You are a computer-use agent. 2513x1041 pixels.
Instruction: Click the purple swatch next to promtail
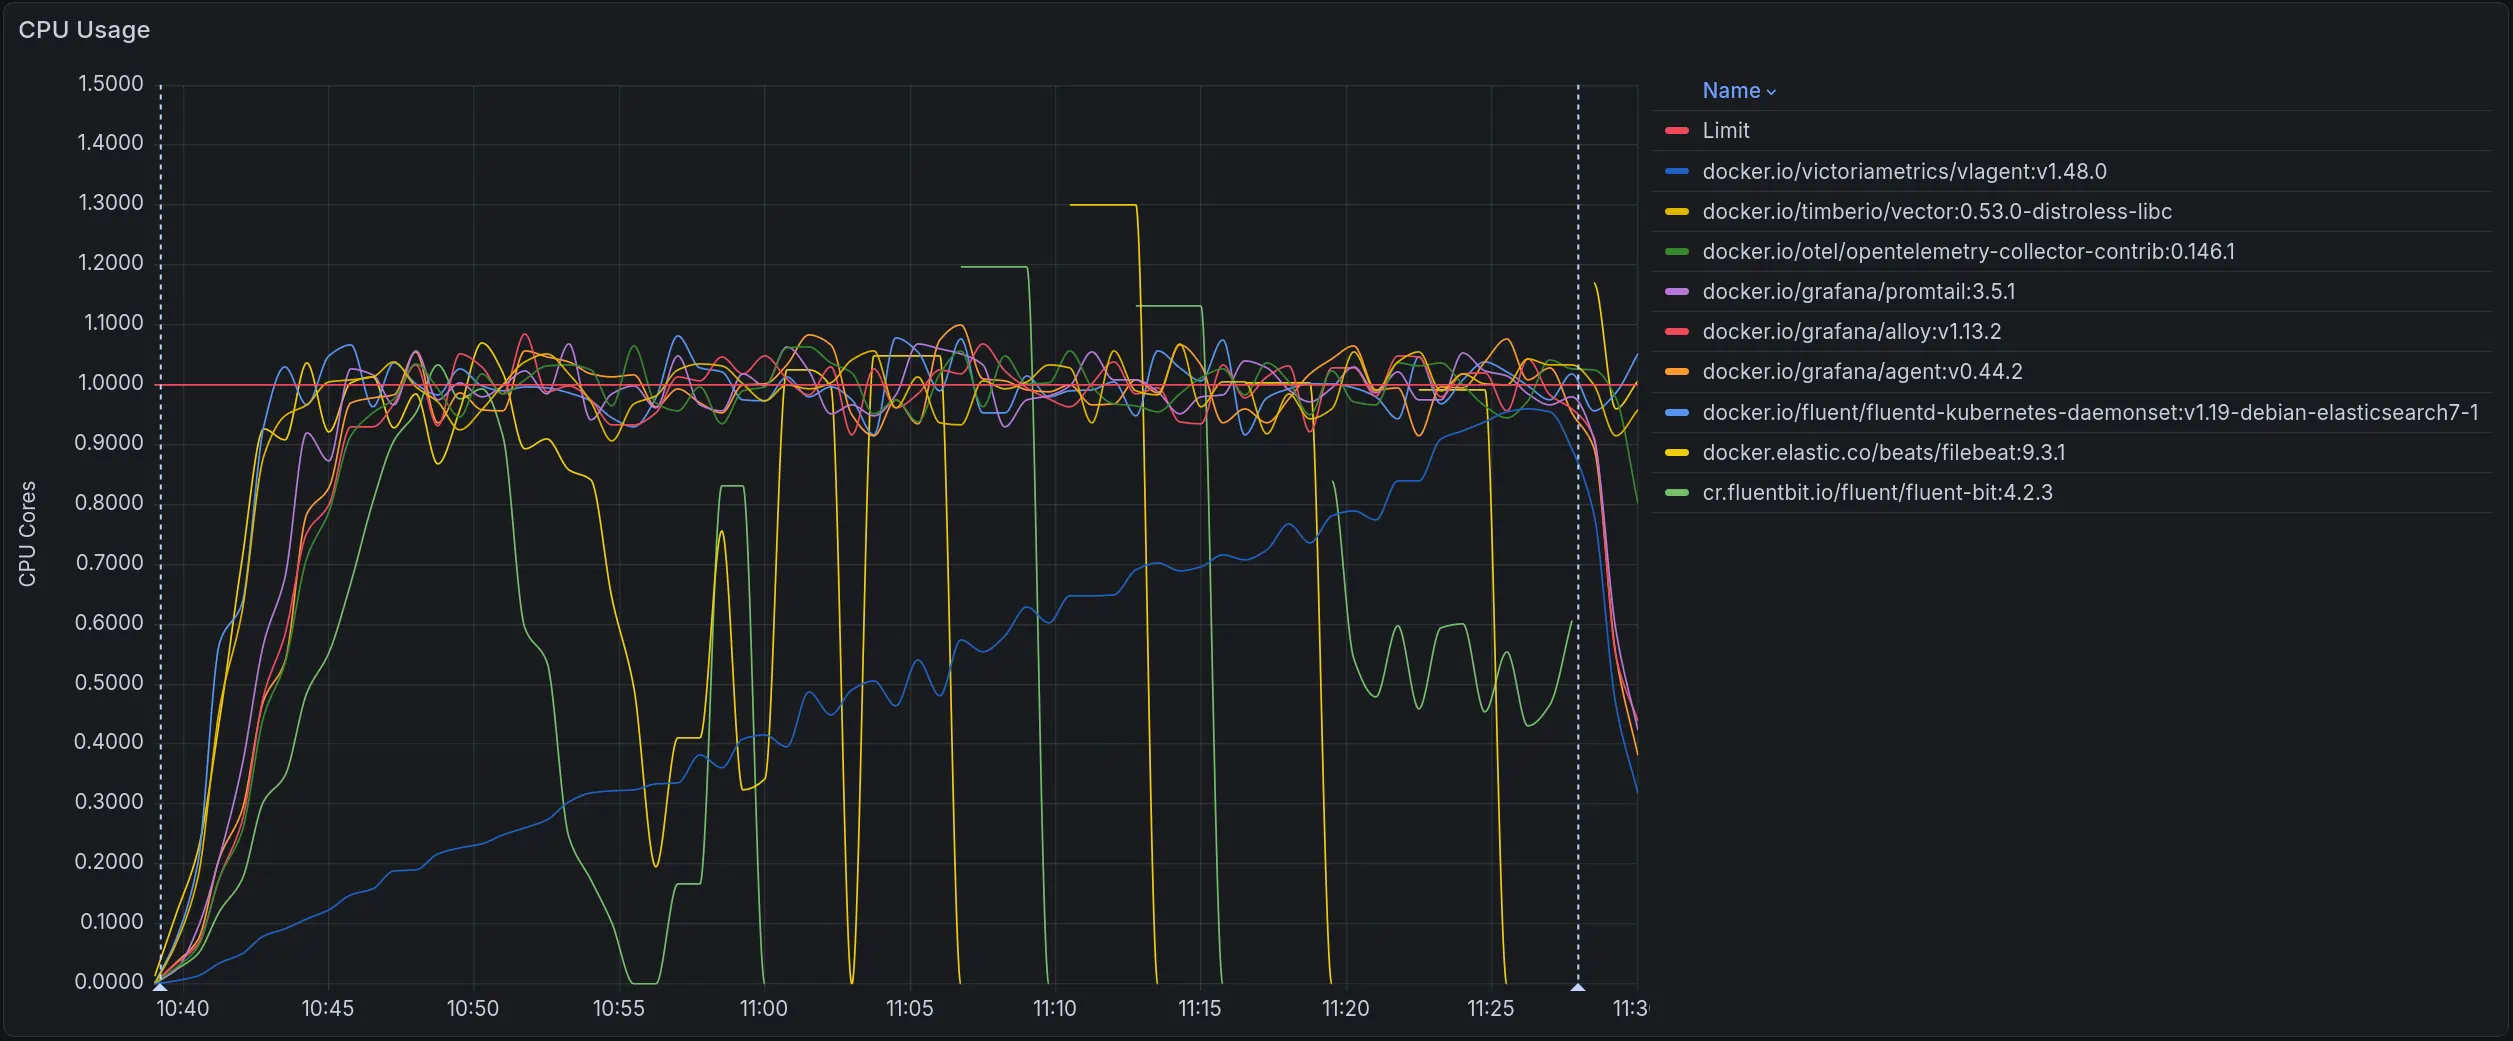point(1676,292)
